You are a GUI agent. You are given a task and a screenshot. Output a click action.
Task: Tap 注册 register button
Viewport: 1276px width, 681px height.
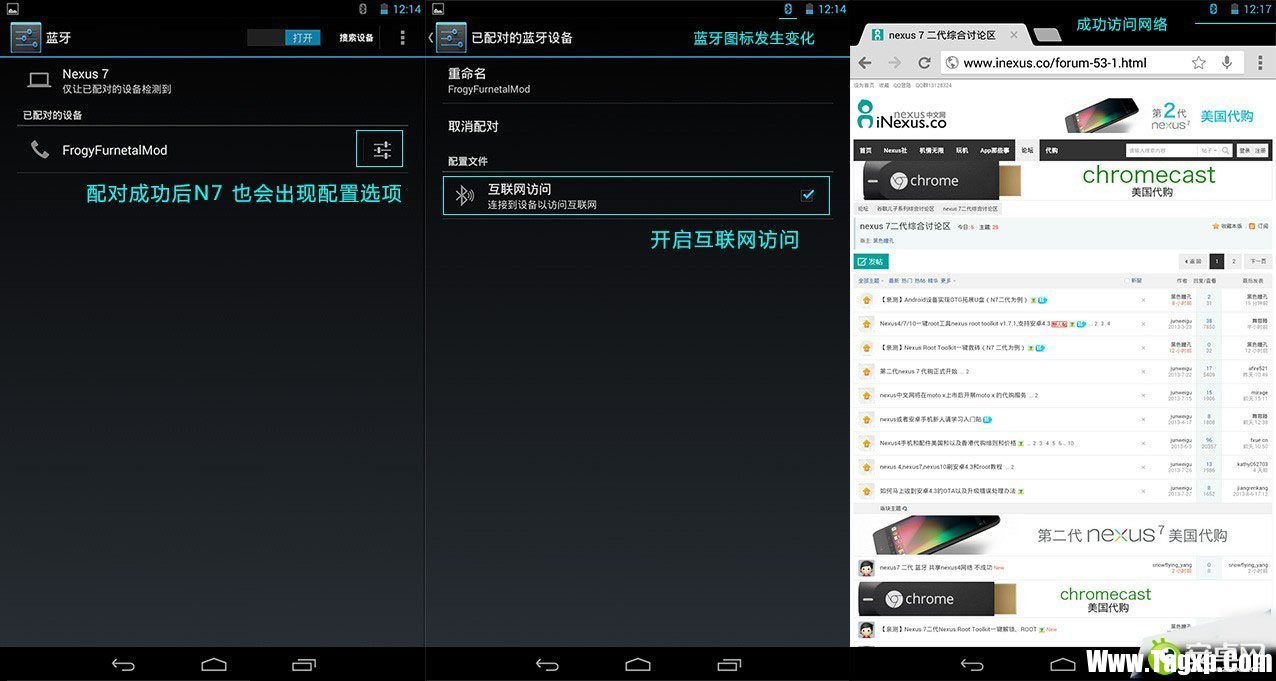[x=1260, y=150]
